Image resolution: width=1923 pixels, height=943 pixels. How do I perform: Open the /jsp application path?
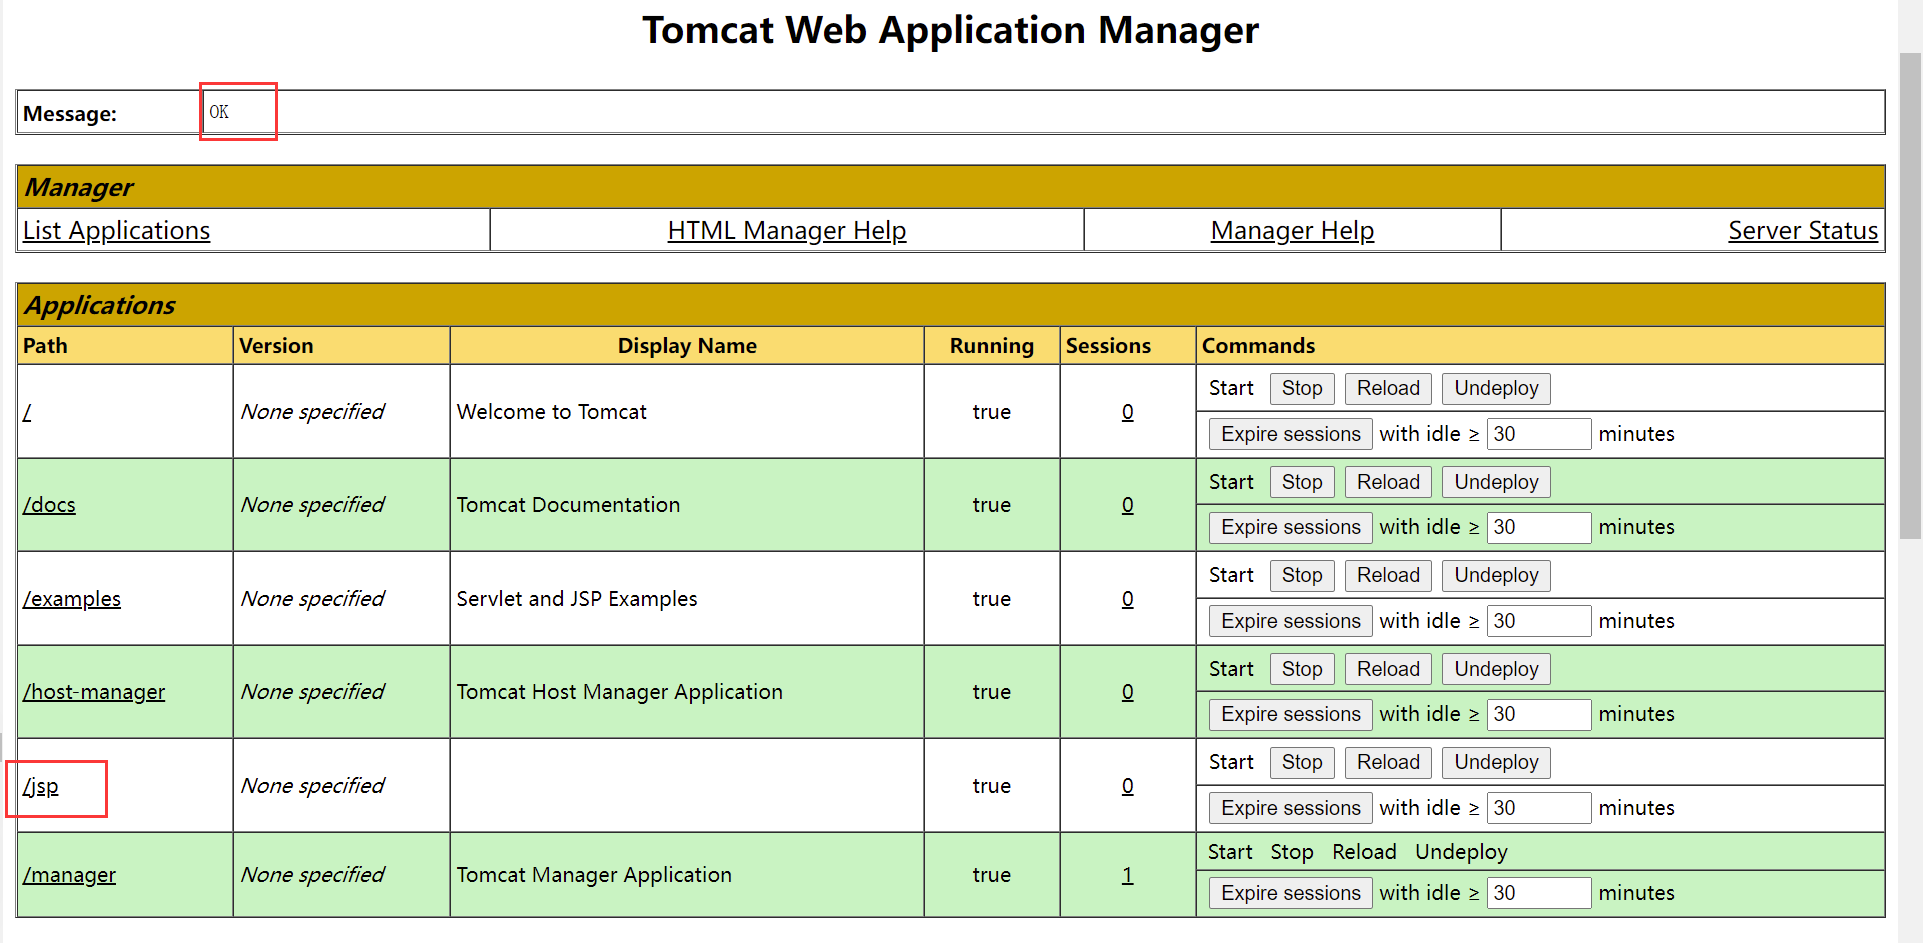(41, 787)
